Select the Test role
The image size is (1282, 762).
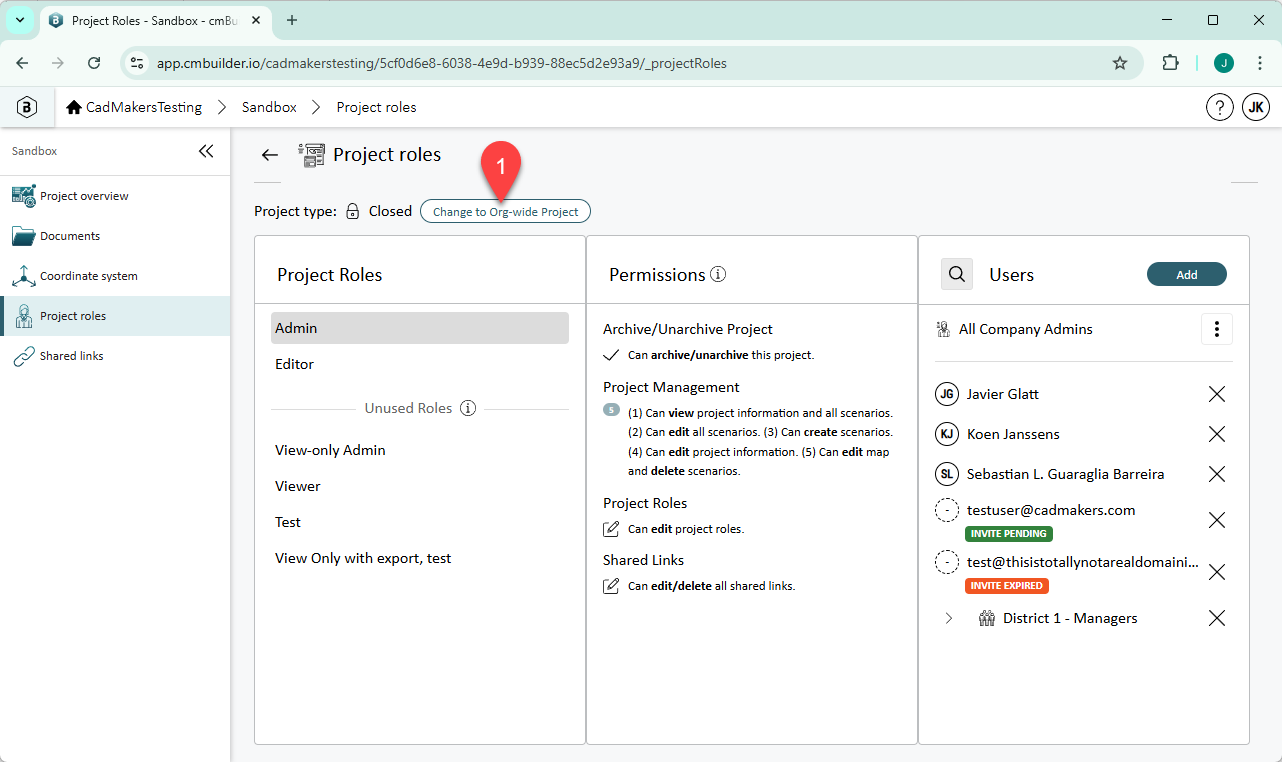pos(420,522)
